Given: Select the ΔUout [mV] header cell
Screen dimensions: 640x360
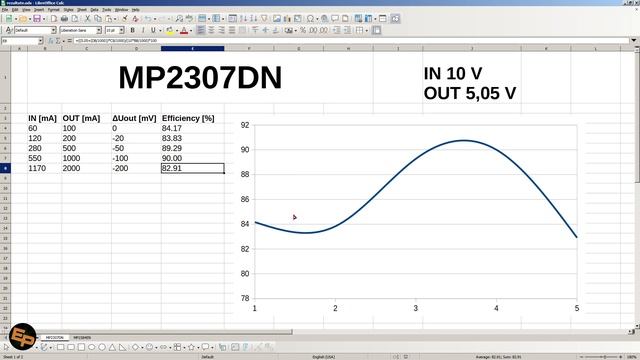Looking at the screenshot, I should click(x=136, y=118).
